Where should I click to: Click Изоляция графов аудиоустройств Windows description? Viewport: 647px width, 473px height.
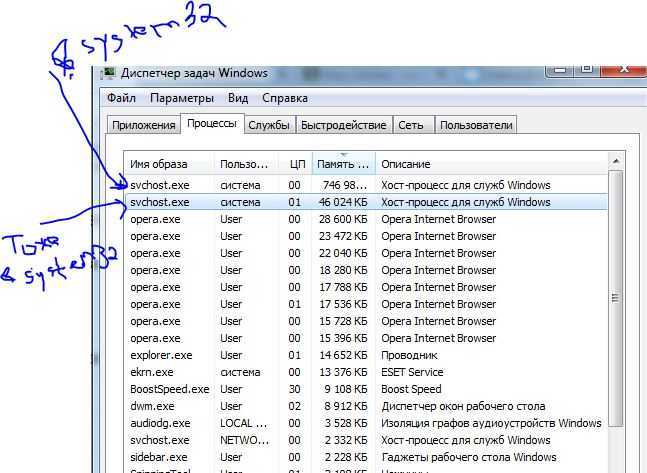pyautogui.click(x=491, y=423)
